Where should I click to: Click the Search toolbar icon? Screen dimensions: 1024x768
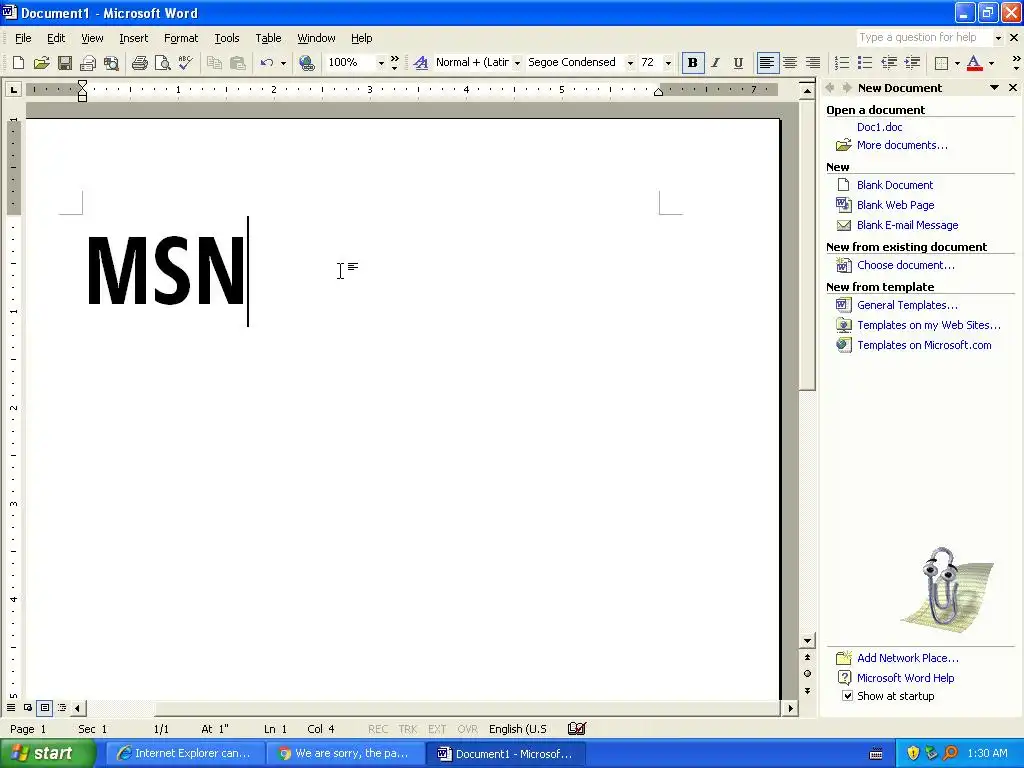coord(112,63)
